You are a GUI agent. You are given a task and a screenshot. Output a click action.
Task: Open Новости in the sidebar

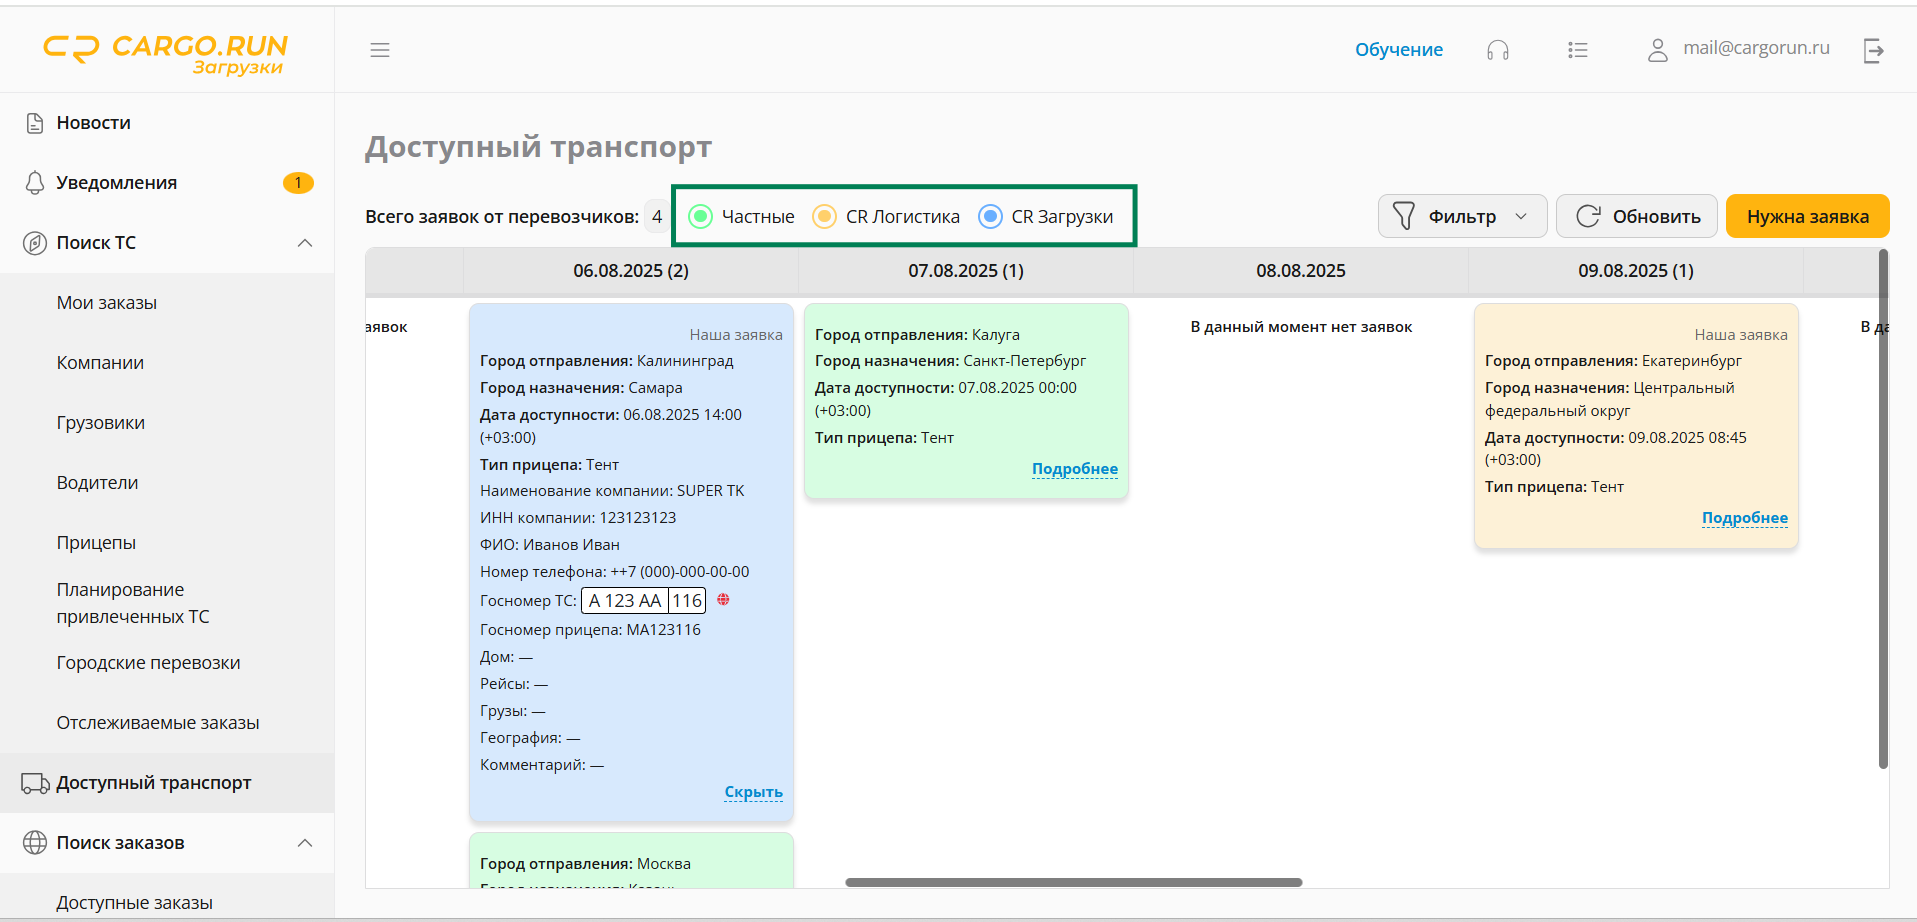[x=93, y=123]
